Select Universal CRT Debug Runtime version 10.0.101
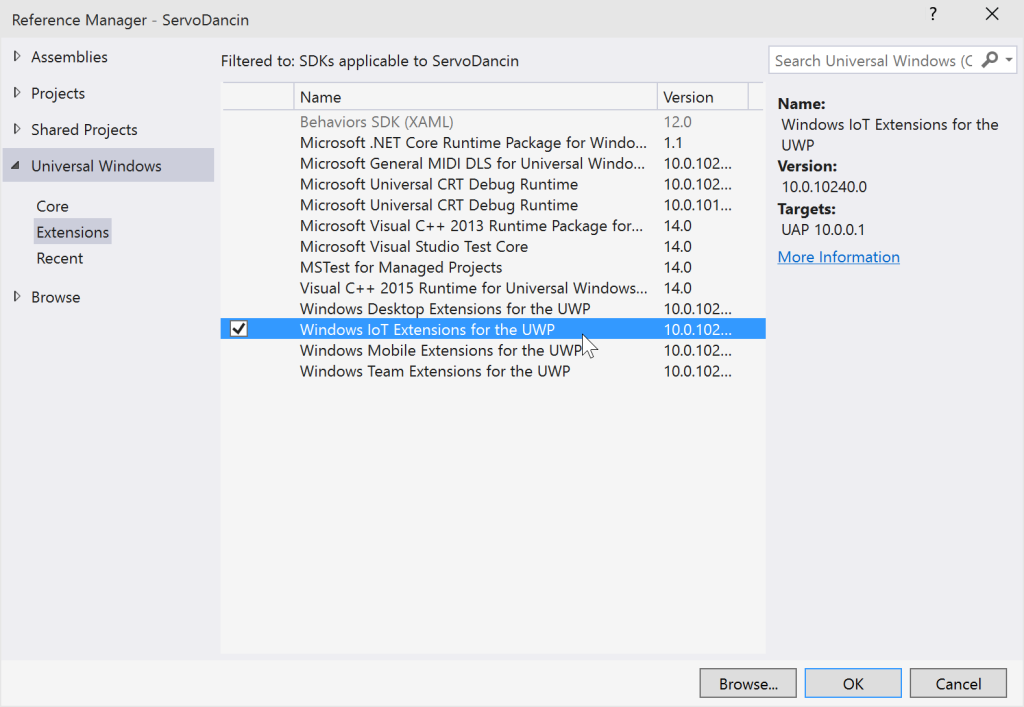This screenshot has height=707, width=1024. 493,205
